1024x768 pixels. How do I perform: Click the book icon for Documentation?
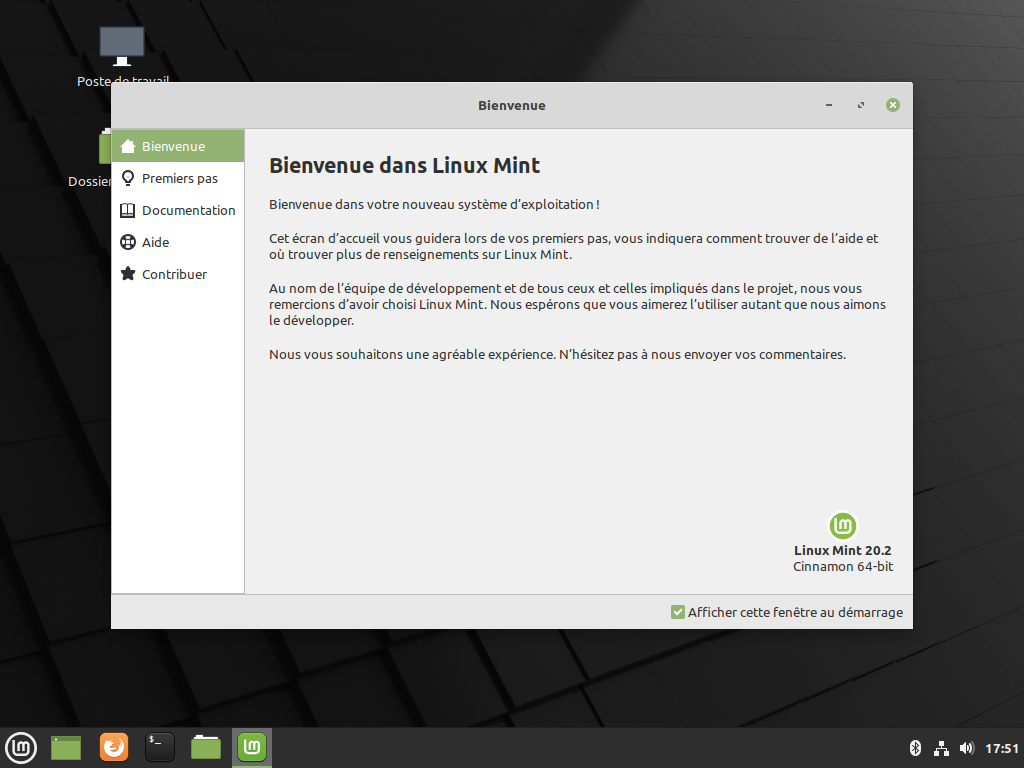click(128, 210)
